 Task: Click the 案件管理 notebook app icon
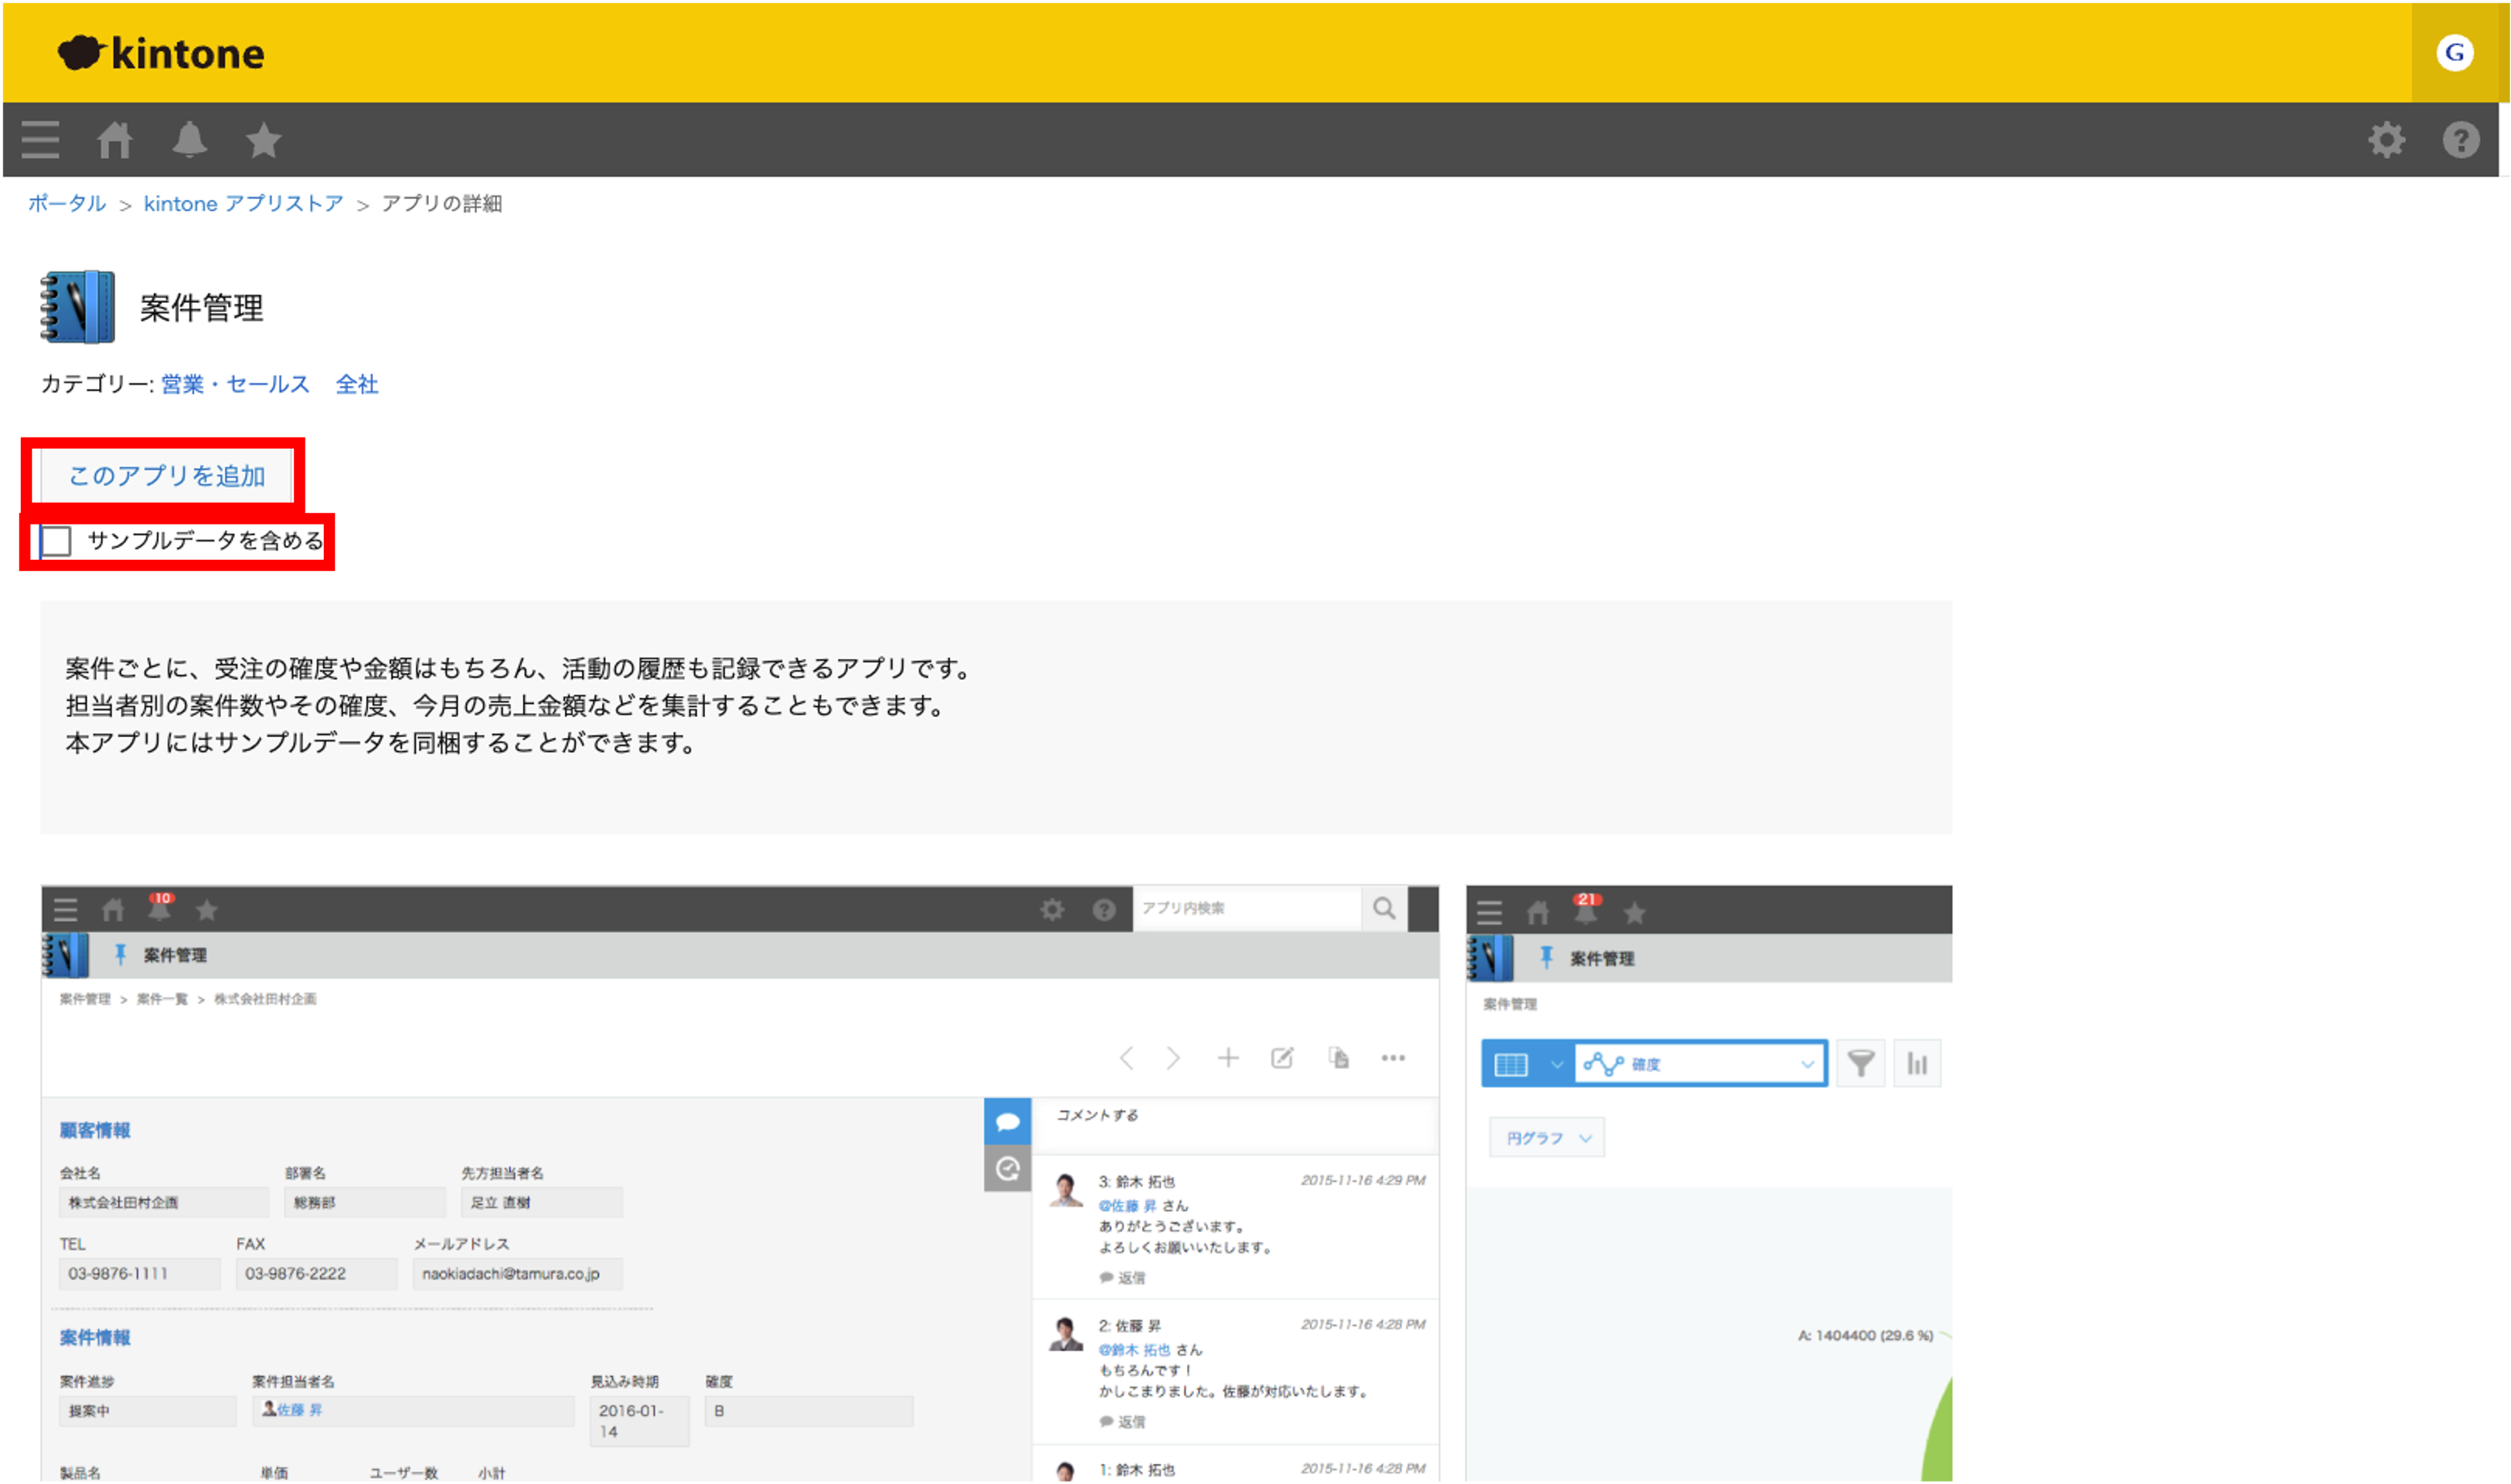click(x=77, y=307)
